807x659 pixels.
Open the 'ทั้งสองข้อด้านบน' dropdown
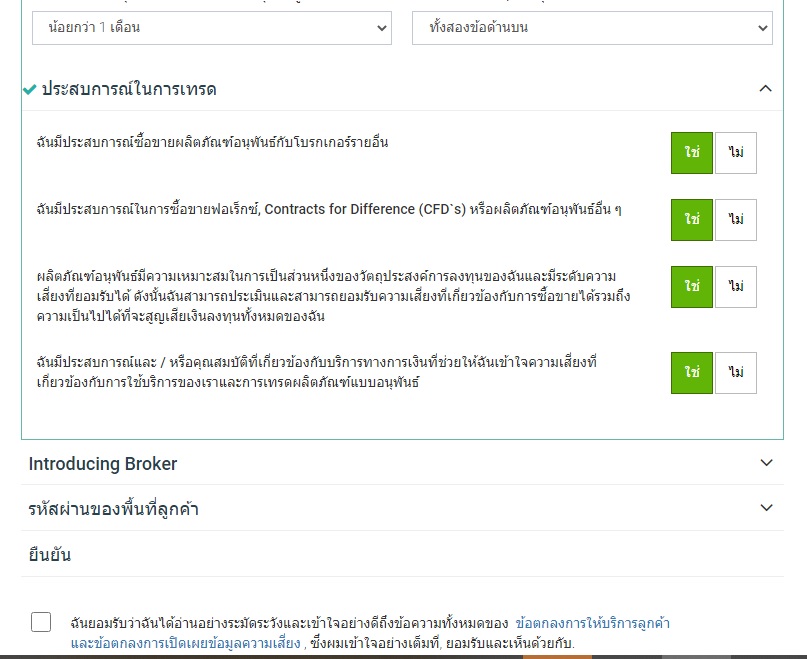(591, 28)
